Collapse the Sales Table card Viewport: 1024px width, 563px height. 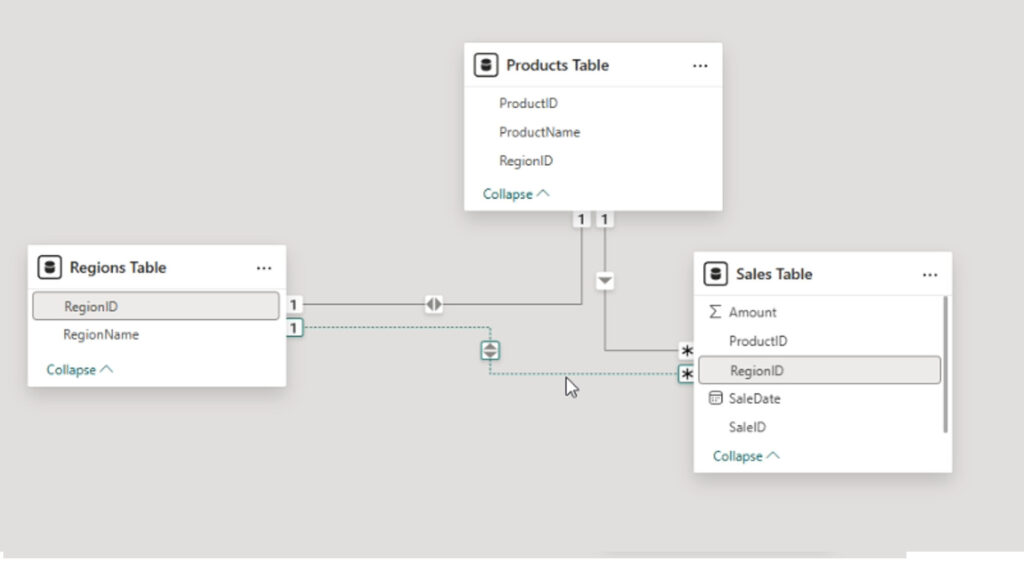click(x=746, y=456)
